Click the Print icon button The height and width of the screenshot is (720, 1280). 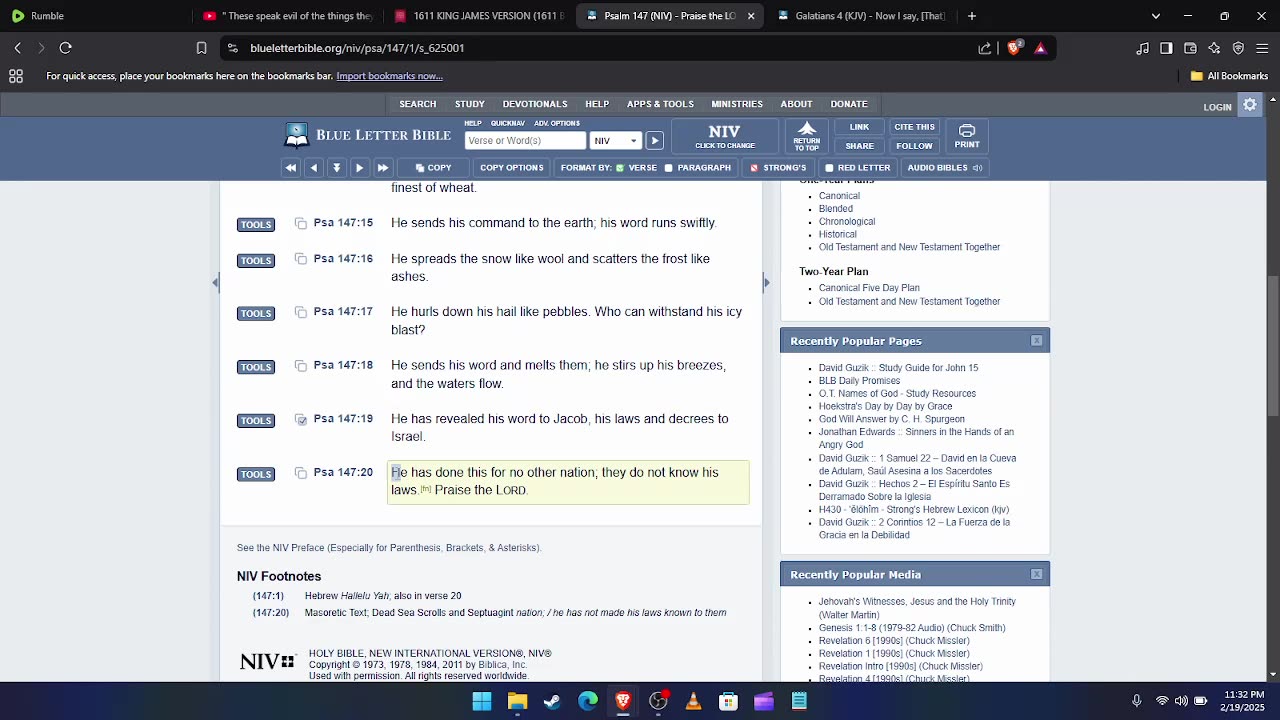[x=967, y=136]
